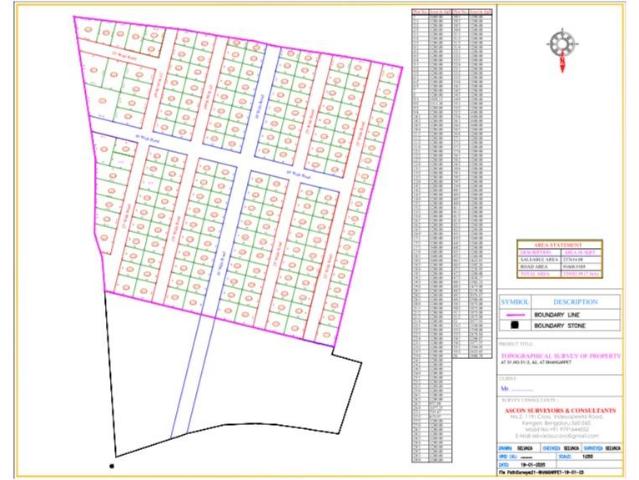Click the date value '19-01-2025'

[533, 465]
